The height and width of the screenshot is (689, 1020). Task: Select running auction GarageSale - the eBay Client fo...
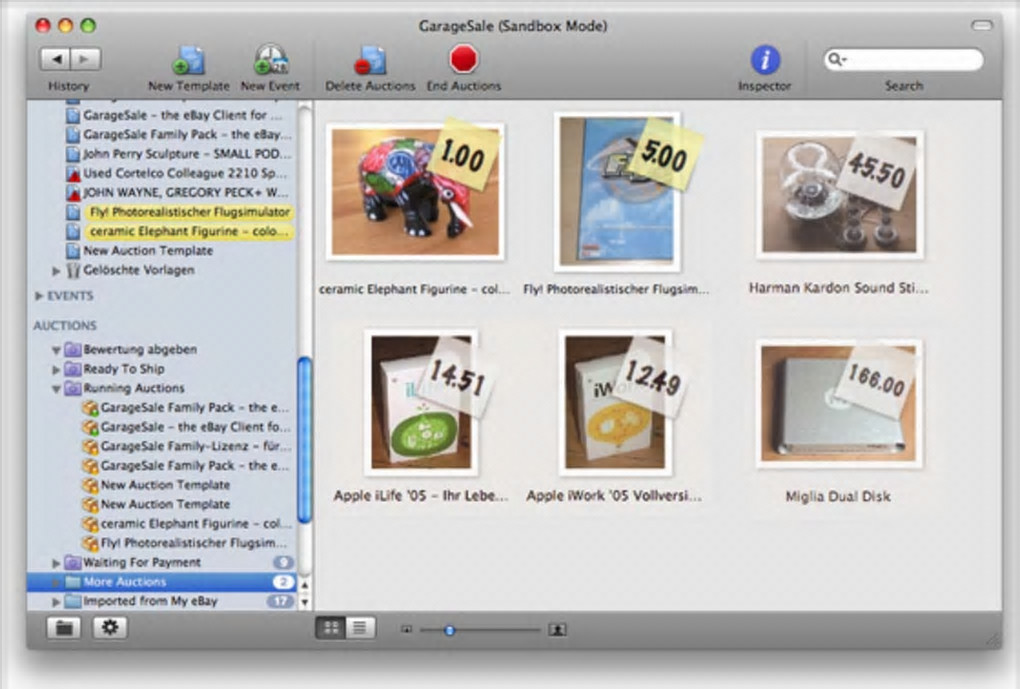pos(161,427)
